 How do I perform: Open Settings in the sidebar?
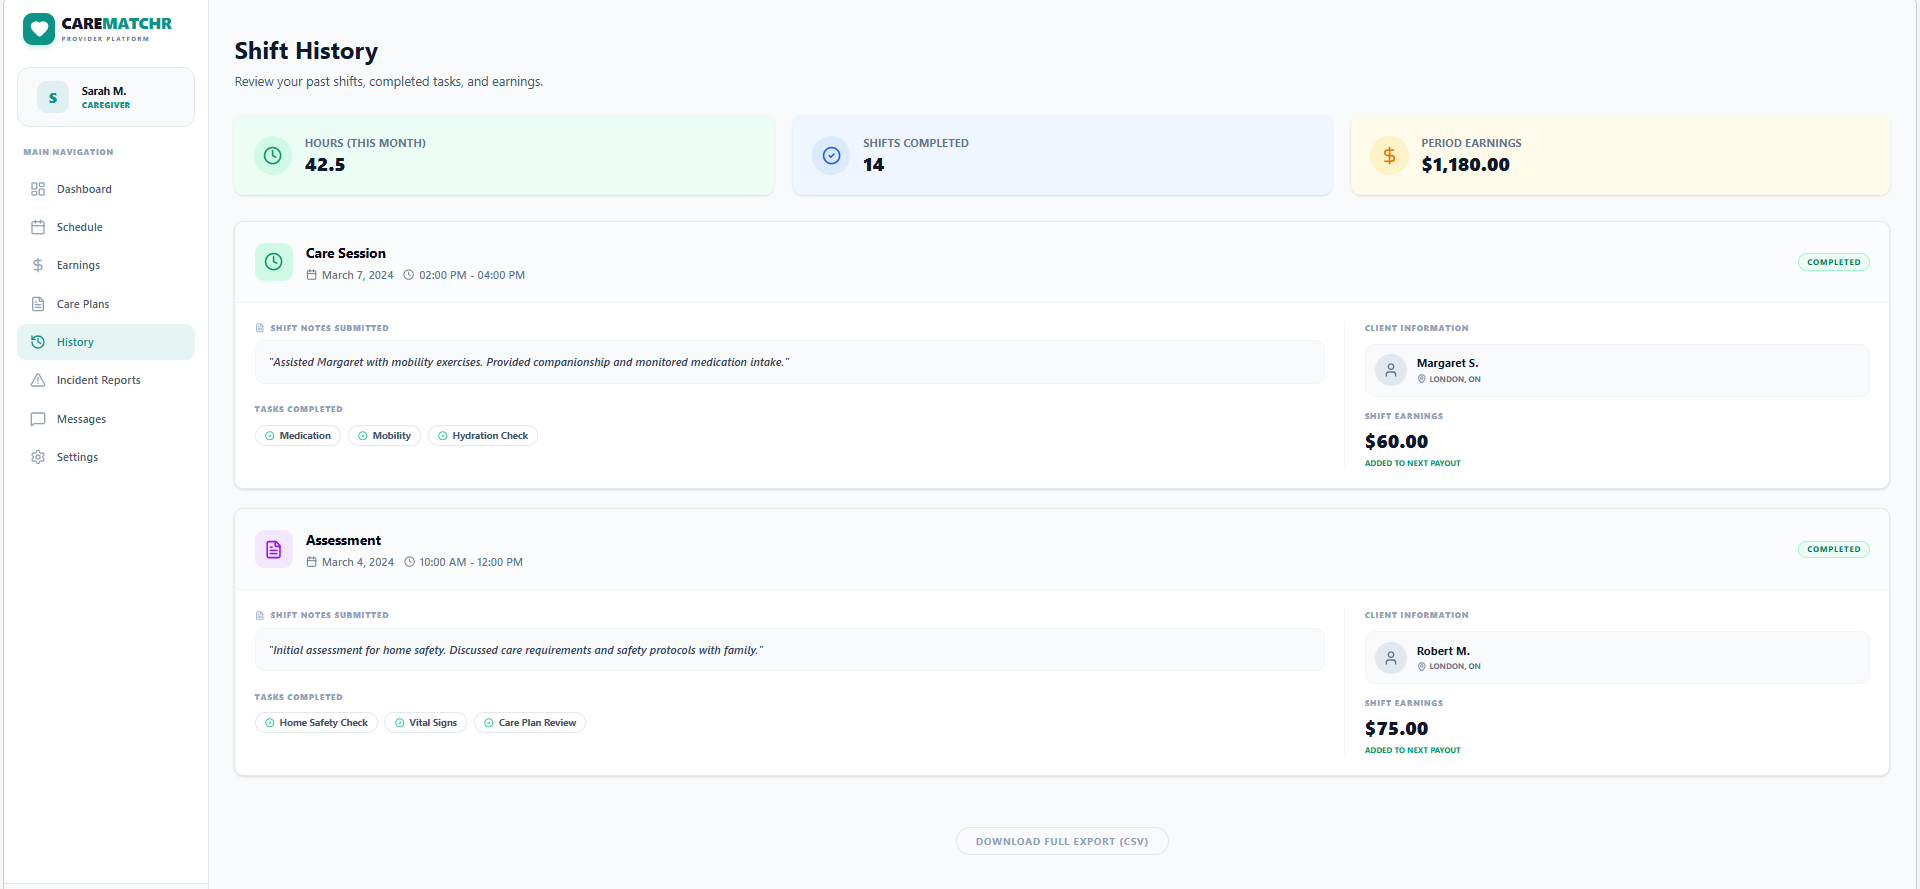click(x=77, y=457)
